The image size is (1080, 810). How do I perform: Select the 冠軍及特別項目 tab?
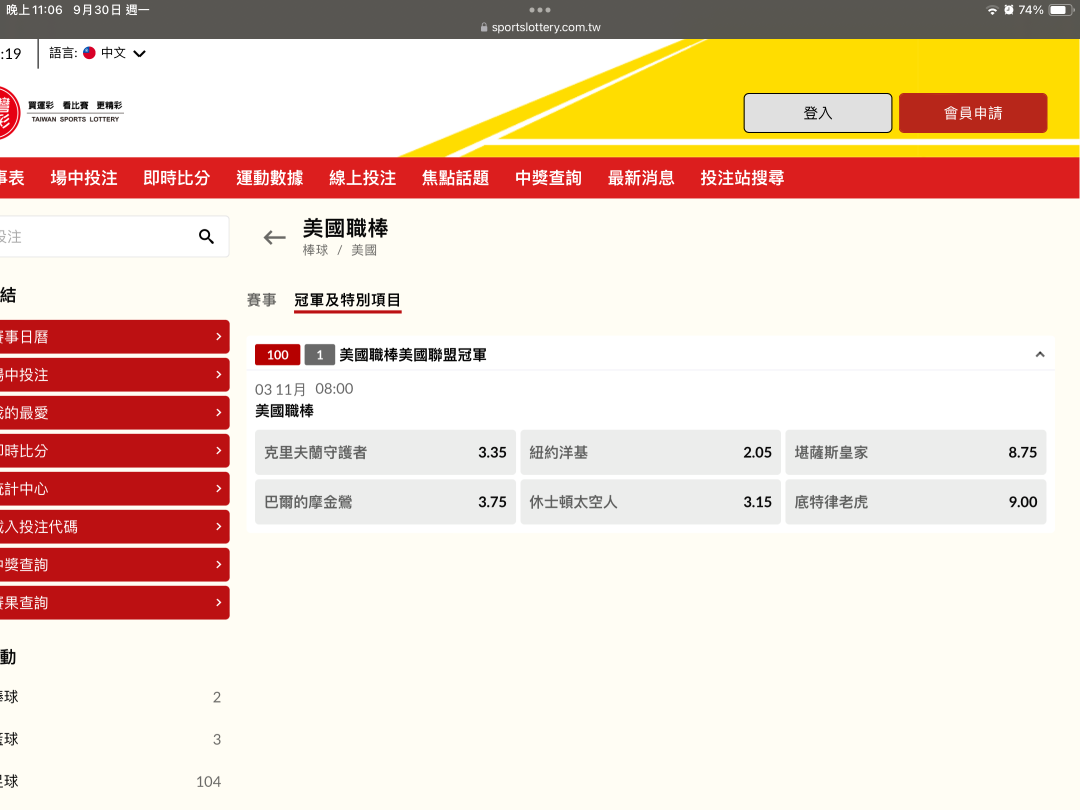pyautogui.click(x=348, y=300)
